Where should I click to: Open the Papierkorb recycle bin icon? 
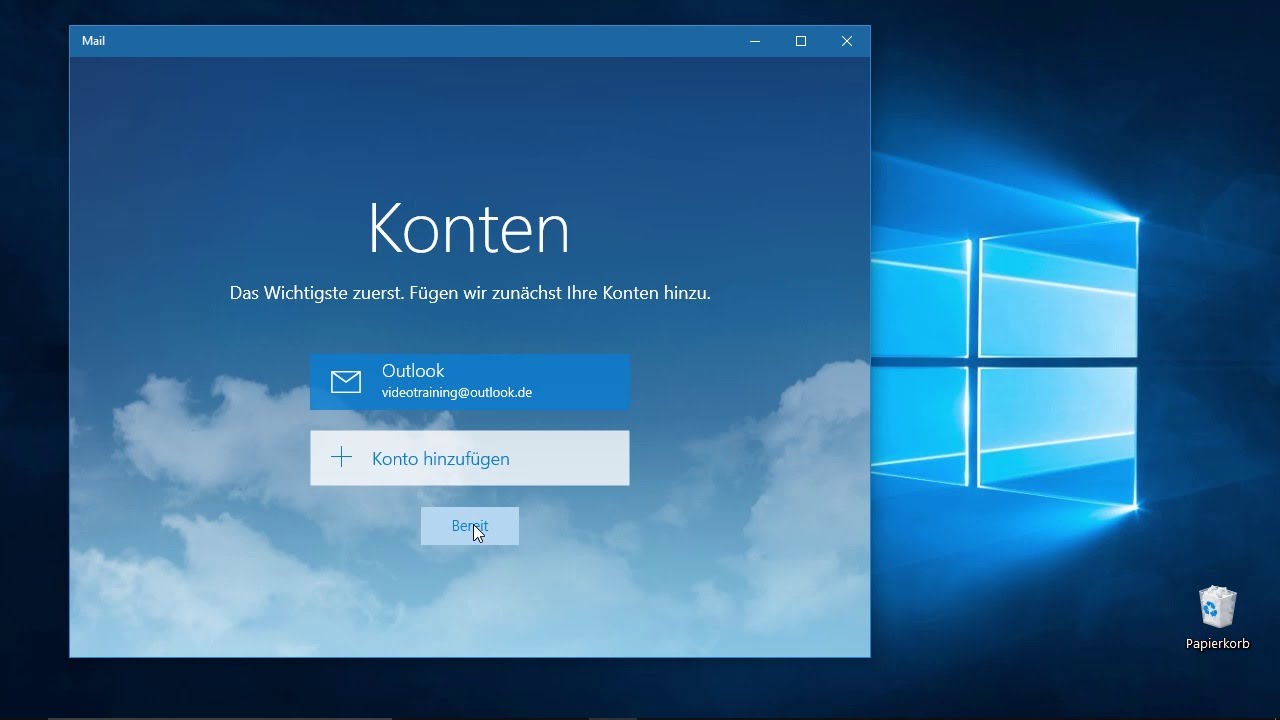[1217, 607]
